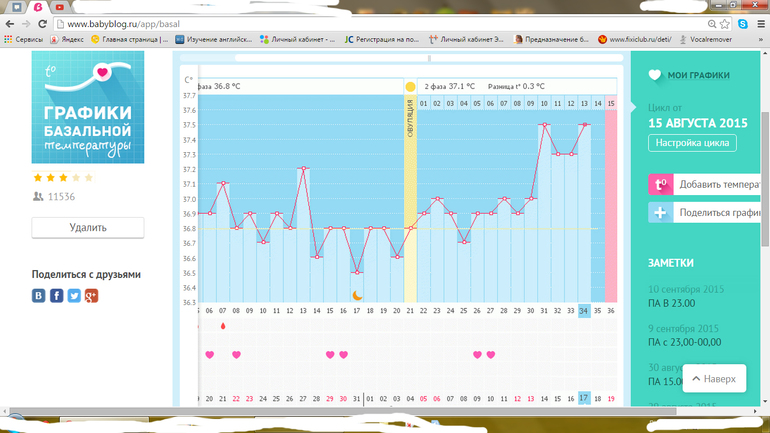Share the chart via Facebook icon
770x433 pixels.
56,296
